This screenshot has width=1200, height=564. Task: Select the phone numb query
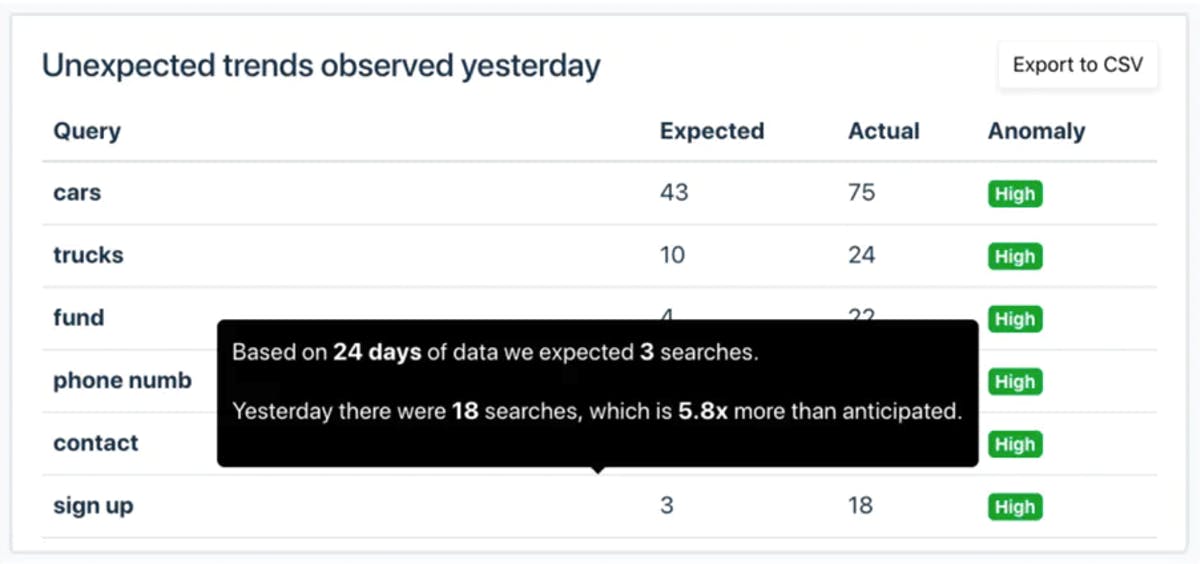tap(122, 381)
